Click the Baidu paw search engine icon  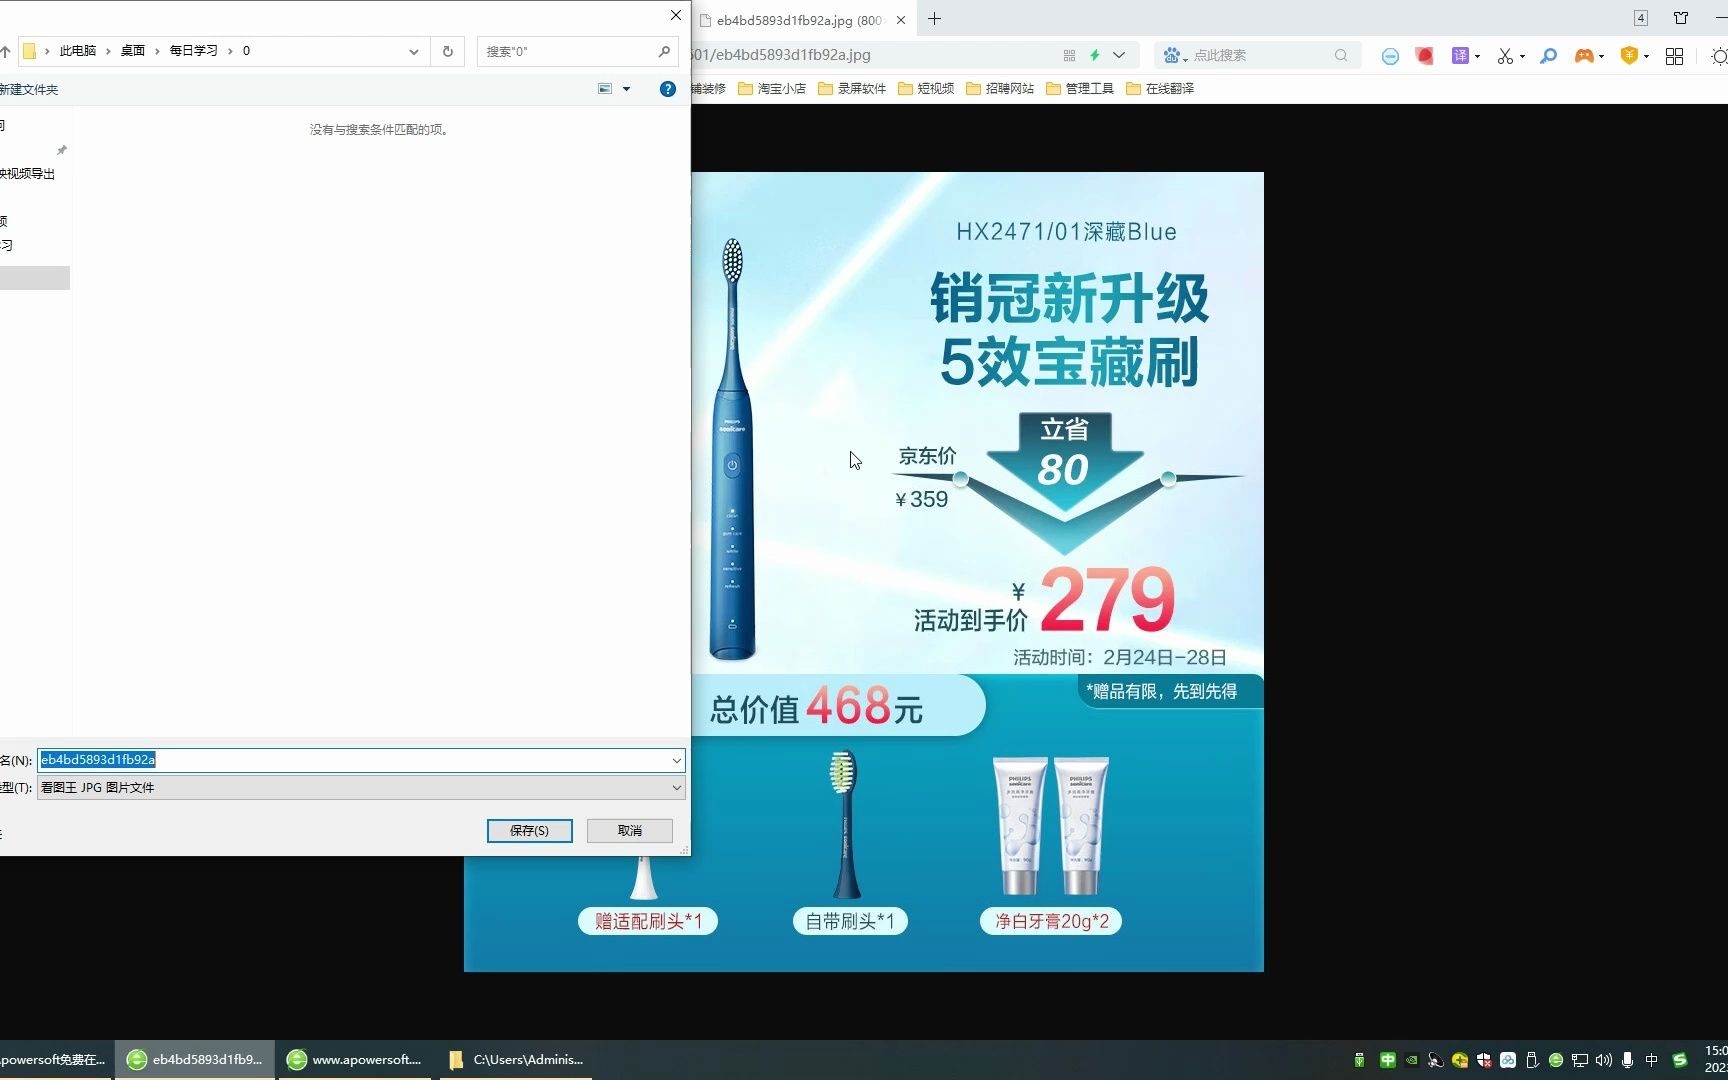(1172, 56)
